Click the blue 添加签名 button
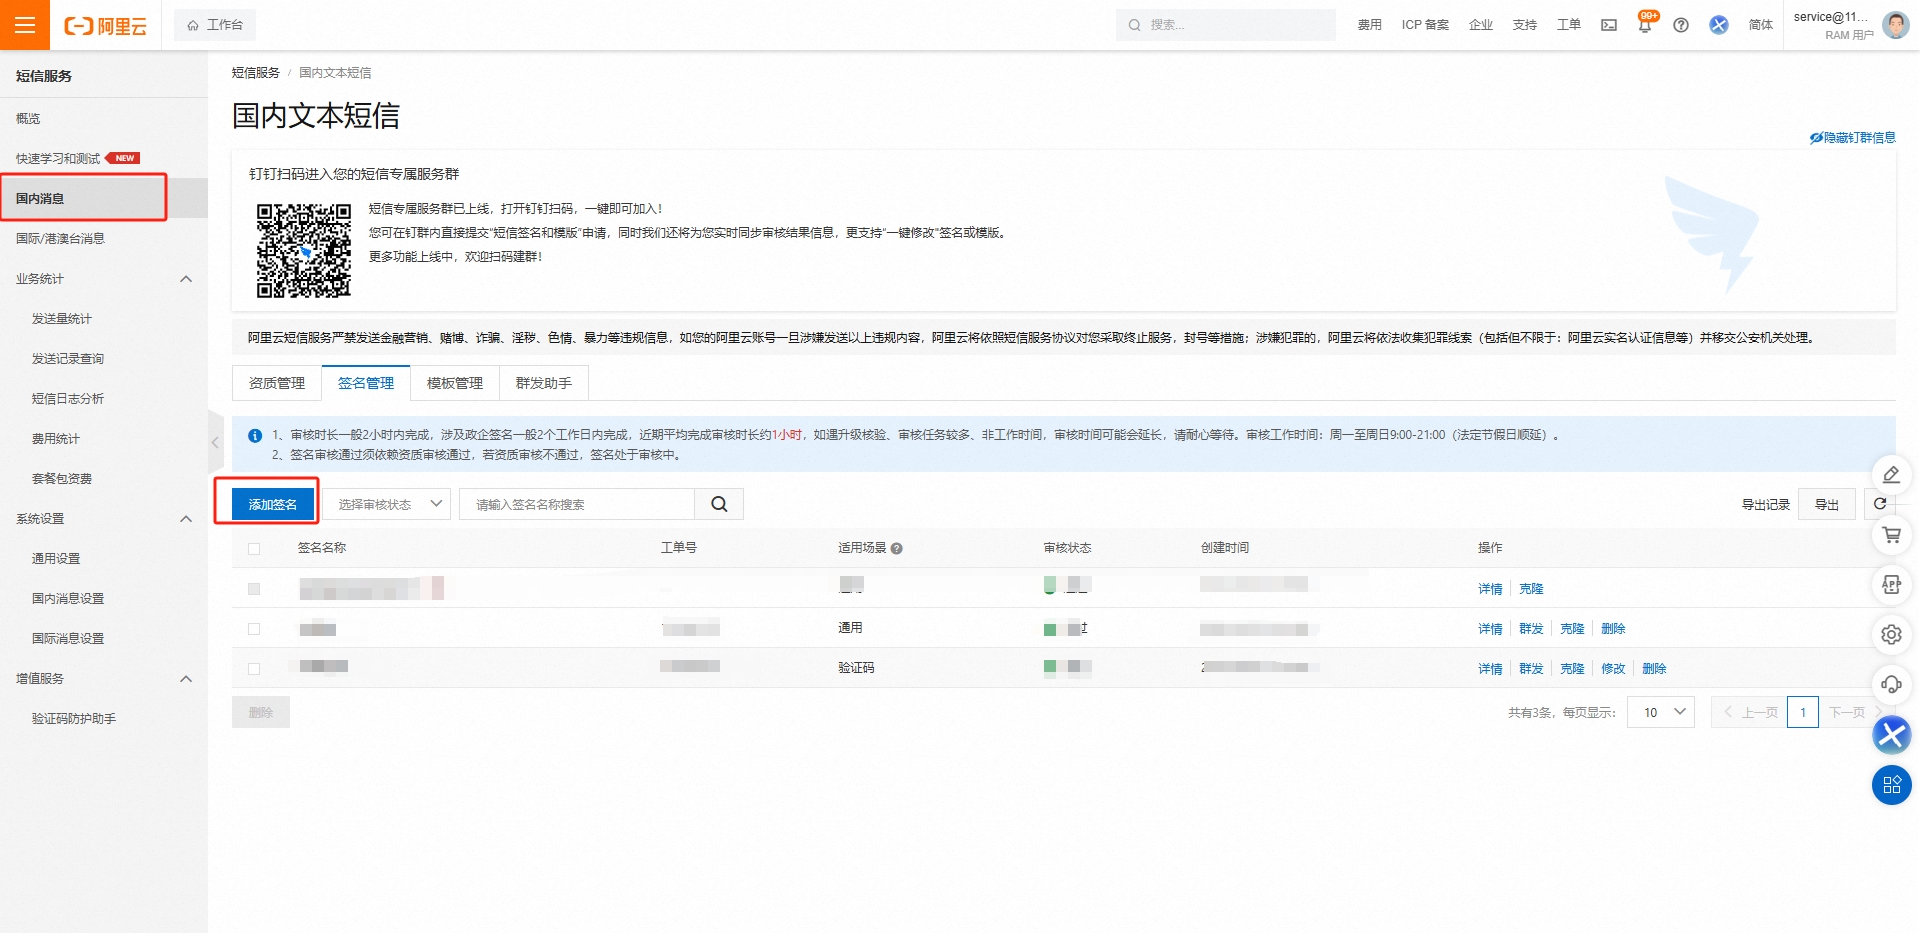This screenshot has height=933, width=1920. pos(273,504)
